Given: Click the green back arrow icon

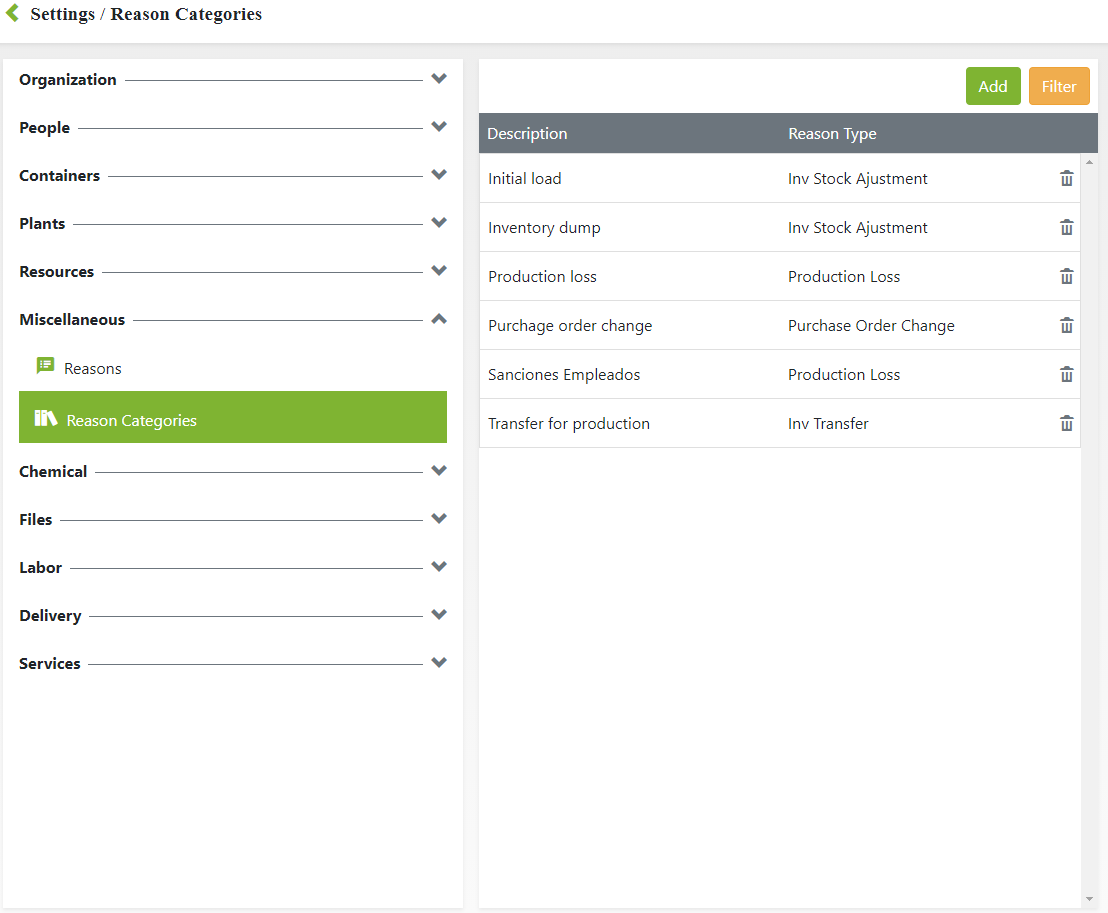Looking at the screenshot, I should [x=12, y=13].
